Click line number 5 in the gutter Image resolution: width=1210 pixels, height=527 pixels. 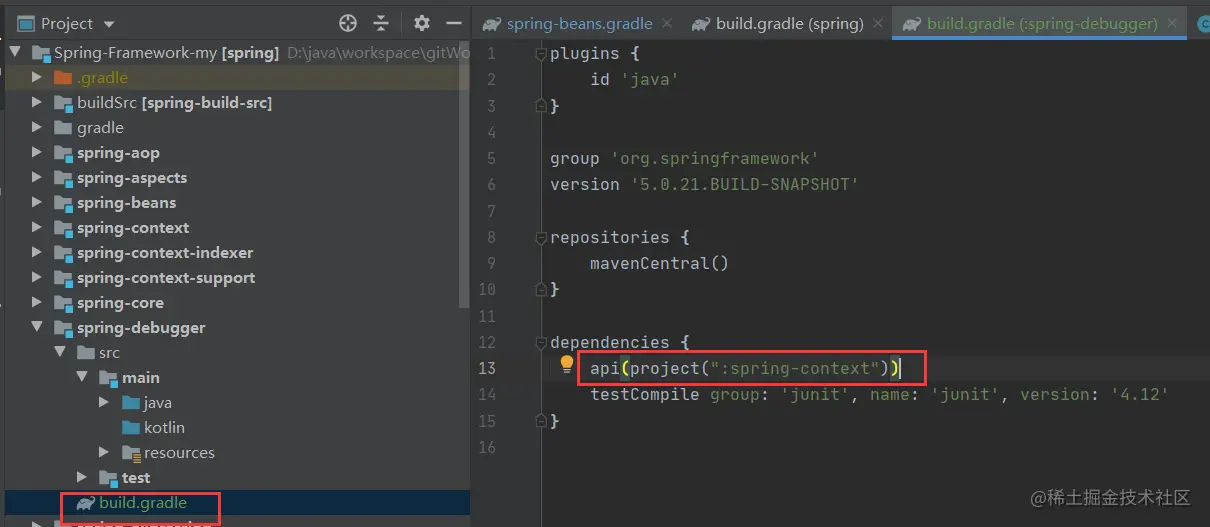coord(491,158)
